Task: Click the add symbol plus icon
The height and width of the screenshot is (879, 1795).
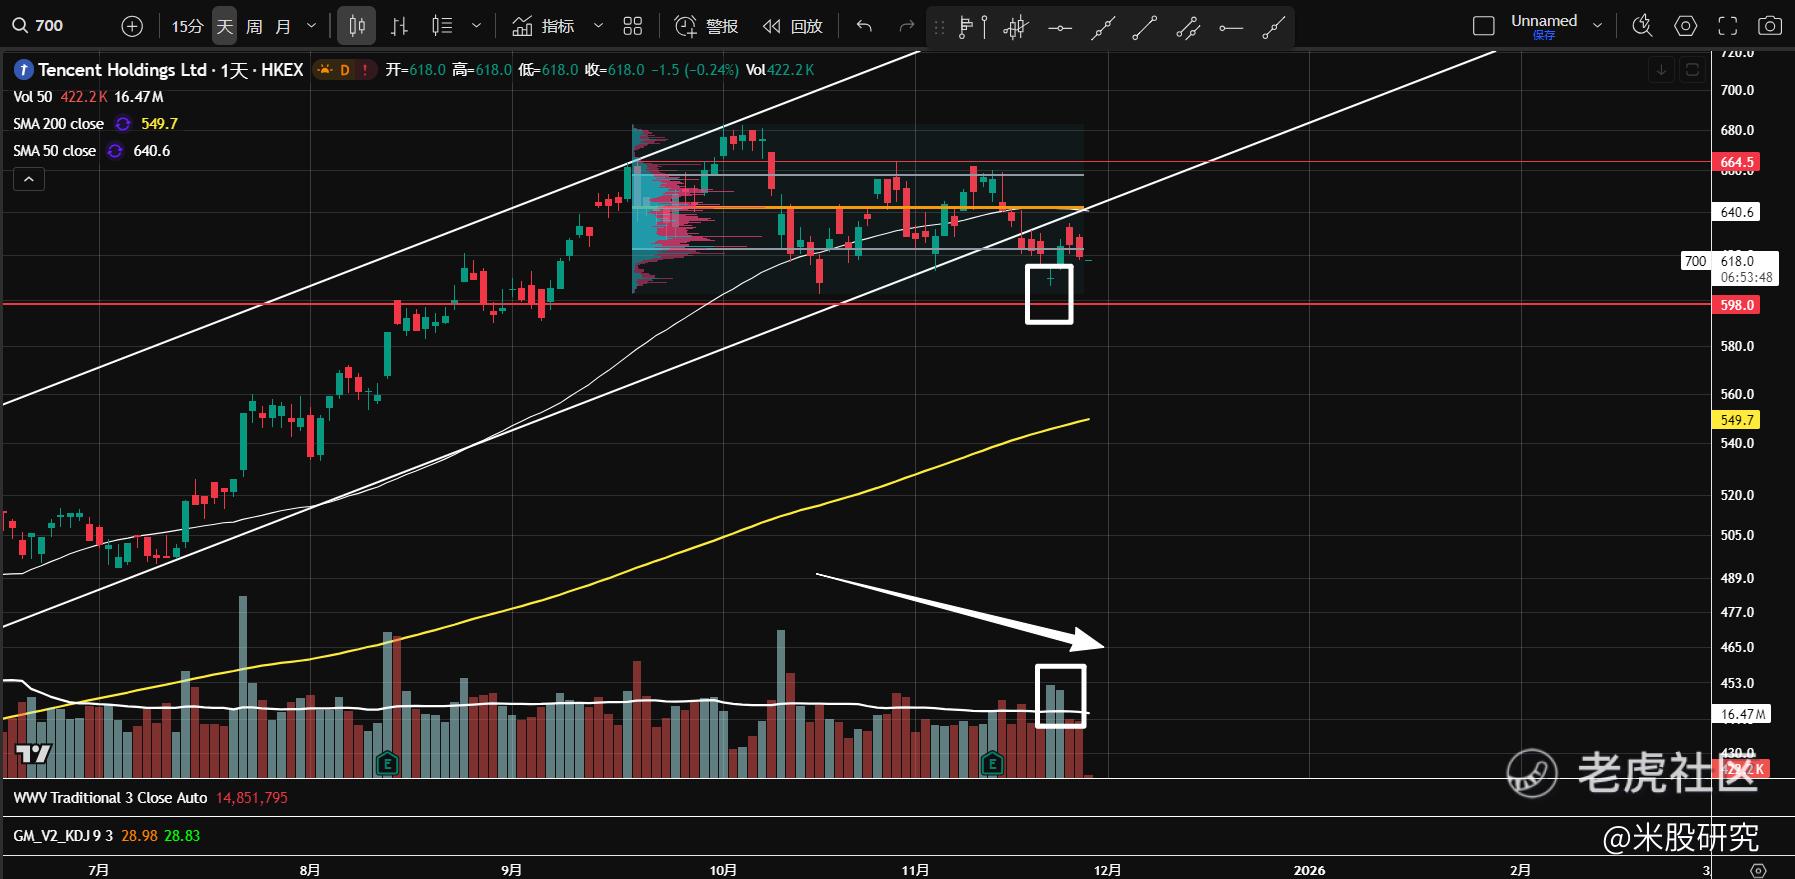Action: coord(132,26)
